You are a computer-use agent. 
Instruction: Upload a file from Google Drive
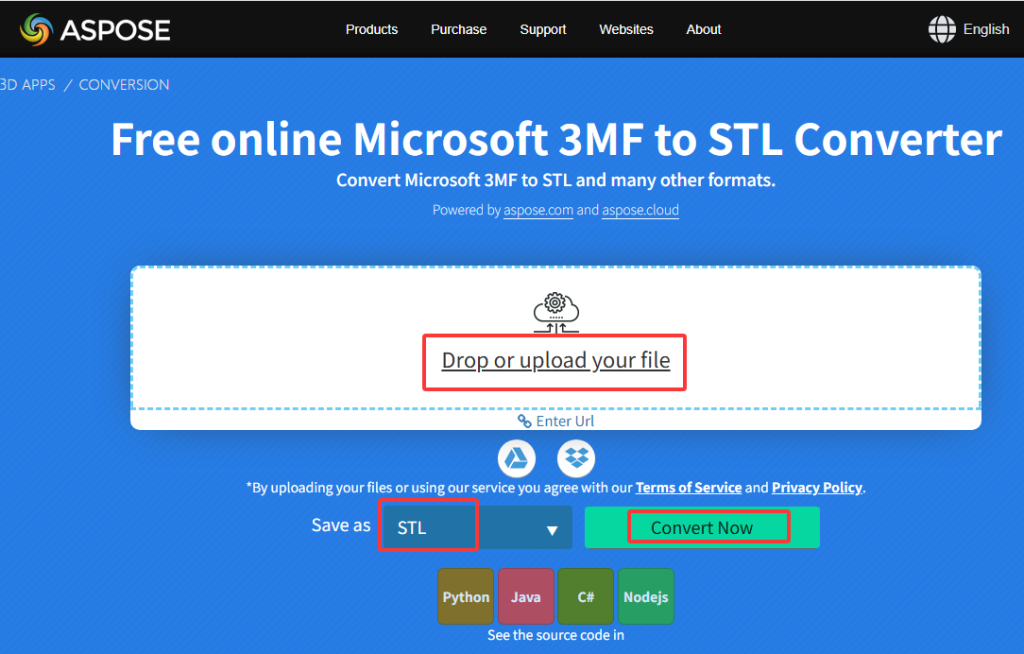(516, 459)
